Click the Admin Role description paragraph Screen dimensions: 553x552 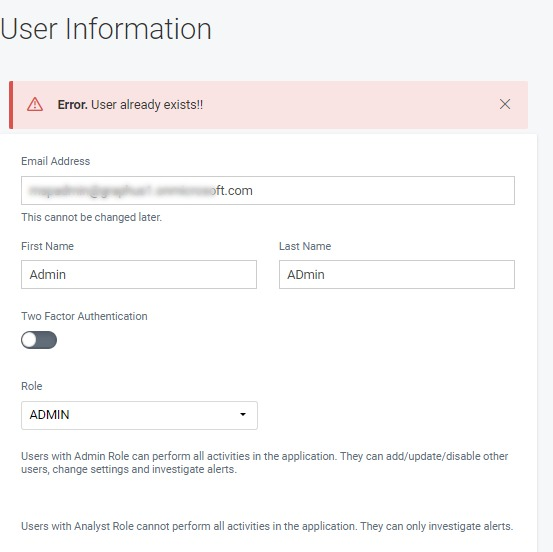(265, 463)
